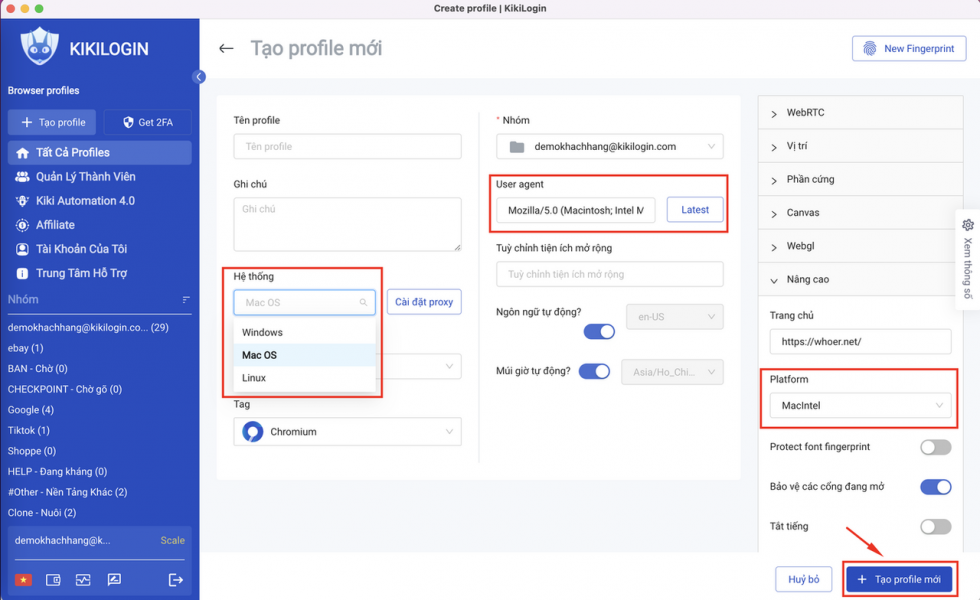Select BAN - Chờ (0) group
The image size is (980, 600).
coord(38,369)
